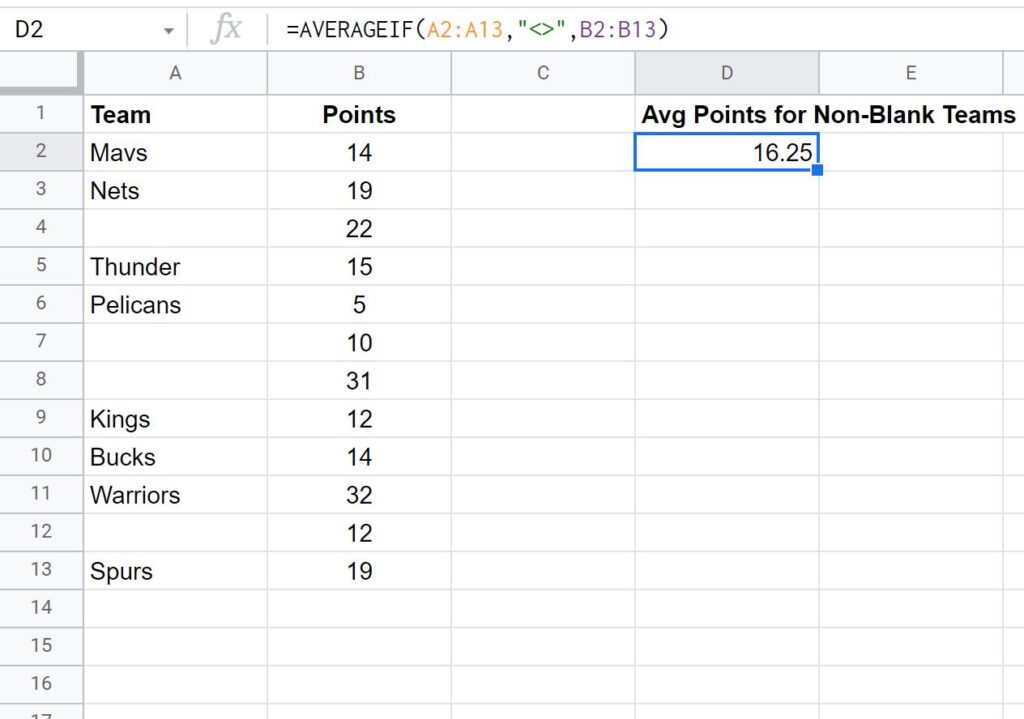The image size is (1024, 719).
Task: Select row 4 header
Action: click(41, 228)
